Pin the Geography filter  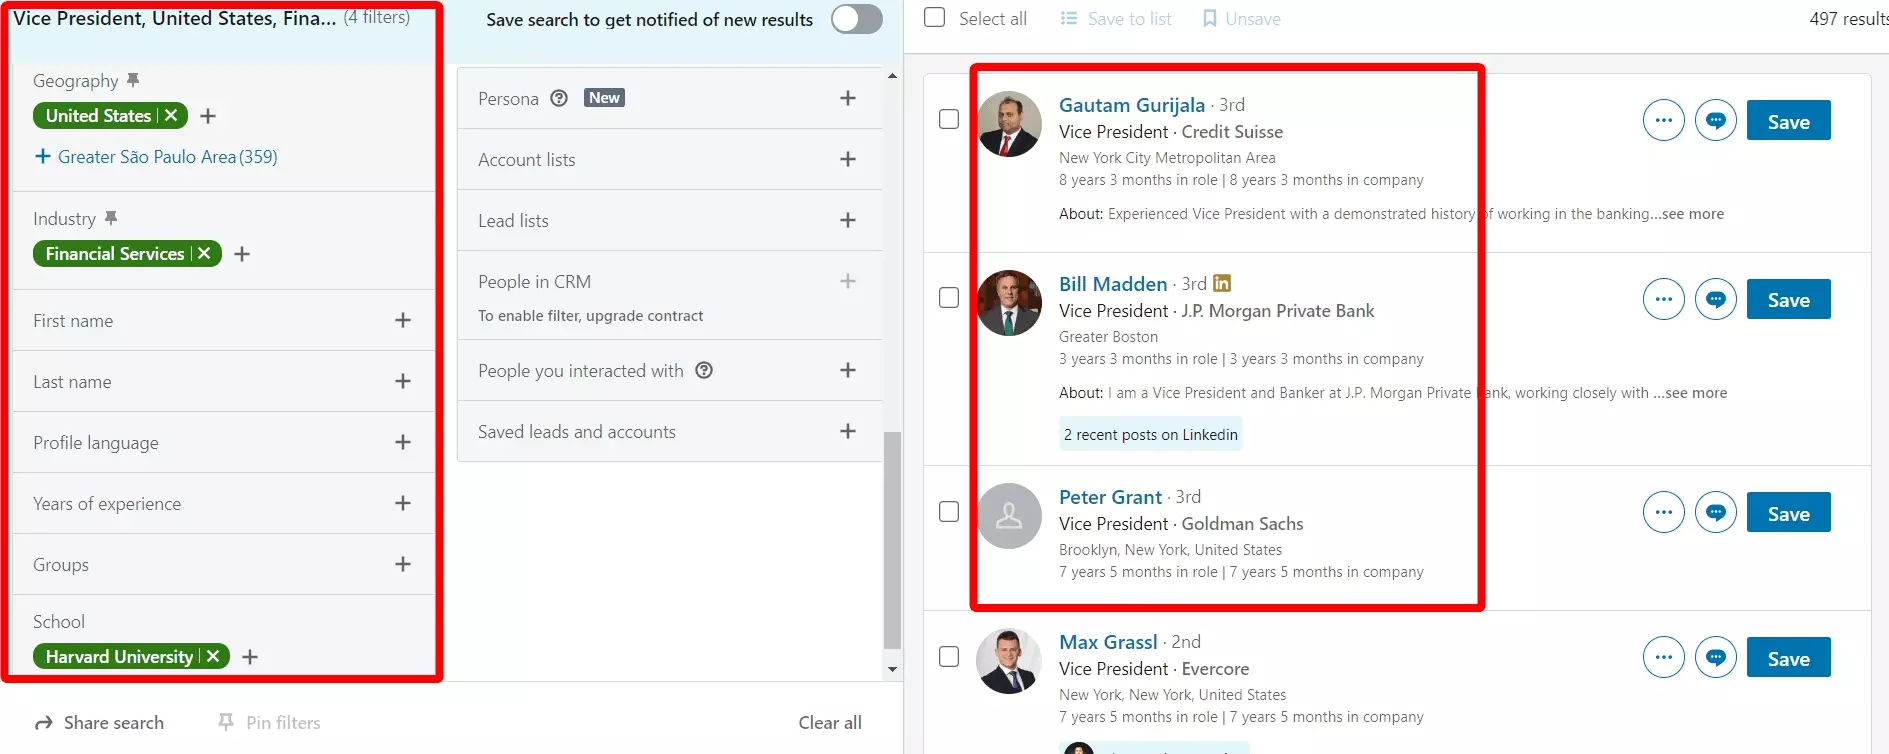point(133,80)
